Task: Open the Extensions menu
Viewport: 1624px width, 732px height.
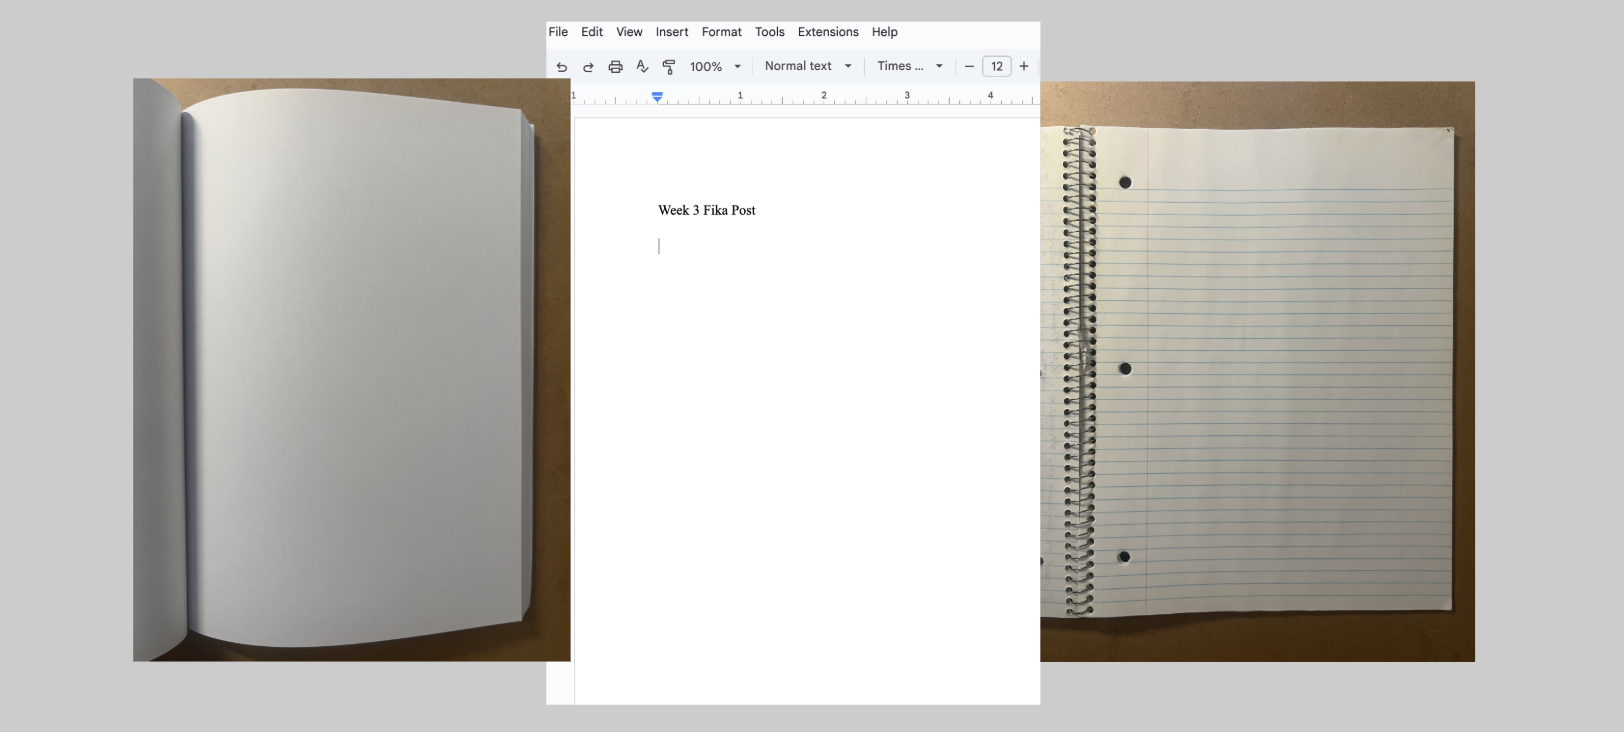Action: (x=828, y=32)
